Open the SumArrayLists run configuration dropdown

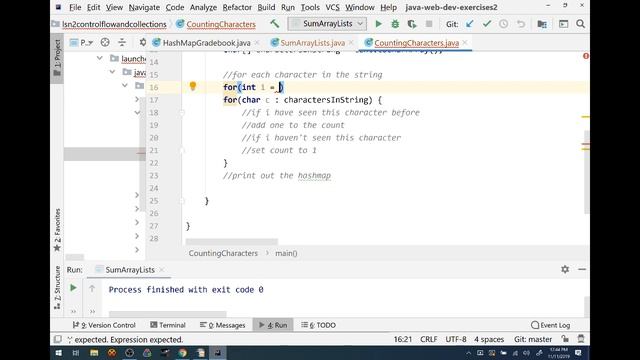(327, 24)
